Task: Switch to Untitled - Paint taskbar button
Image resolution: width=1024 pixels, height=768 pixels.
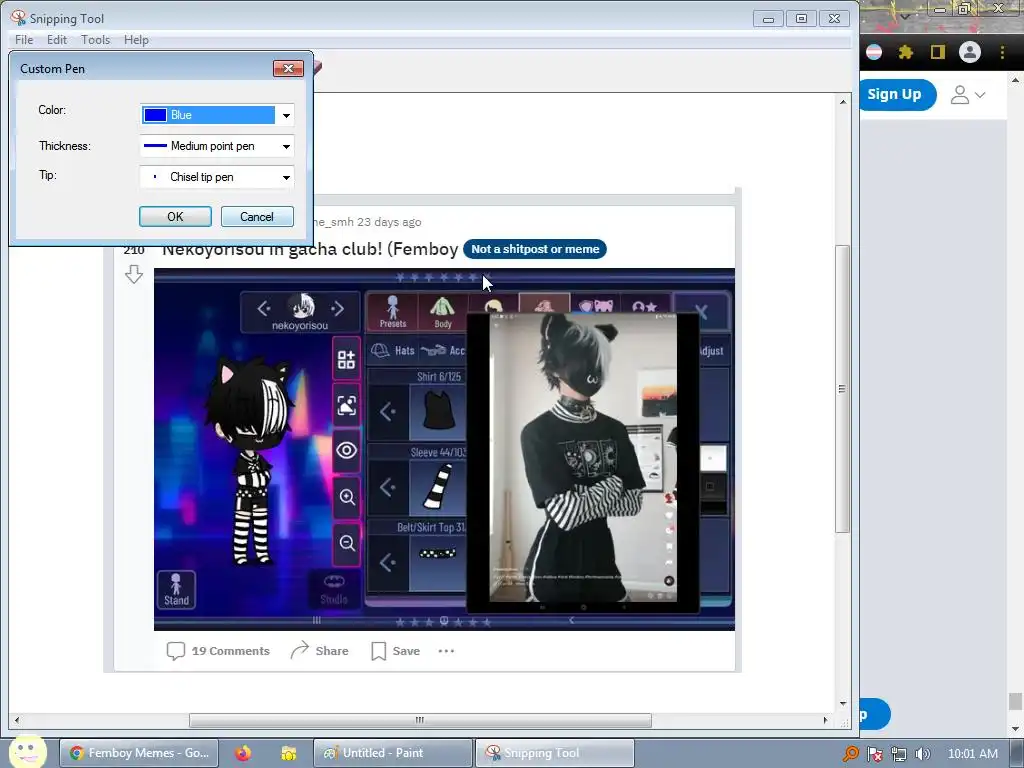Action: 392,753
